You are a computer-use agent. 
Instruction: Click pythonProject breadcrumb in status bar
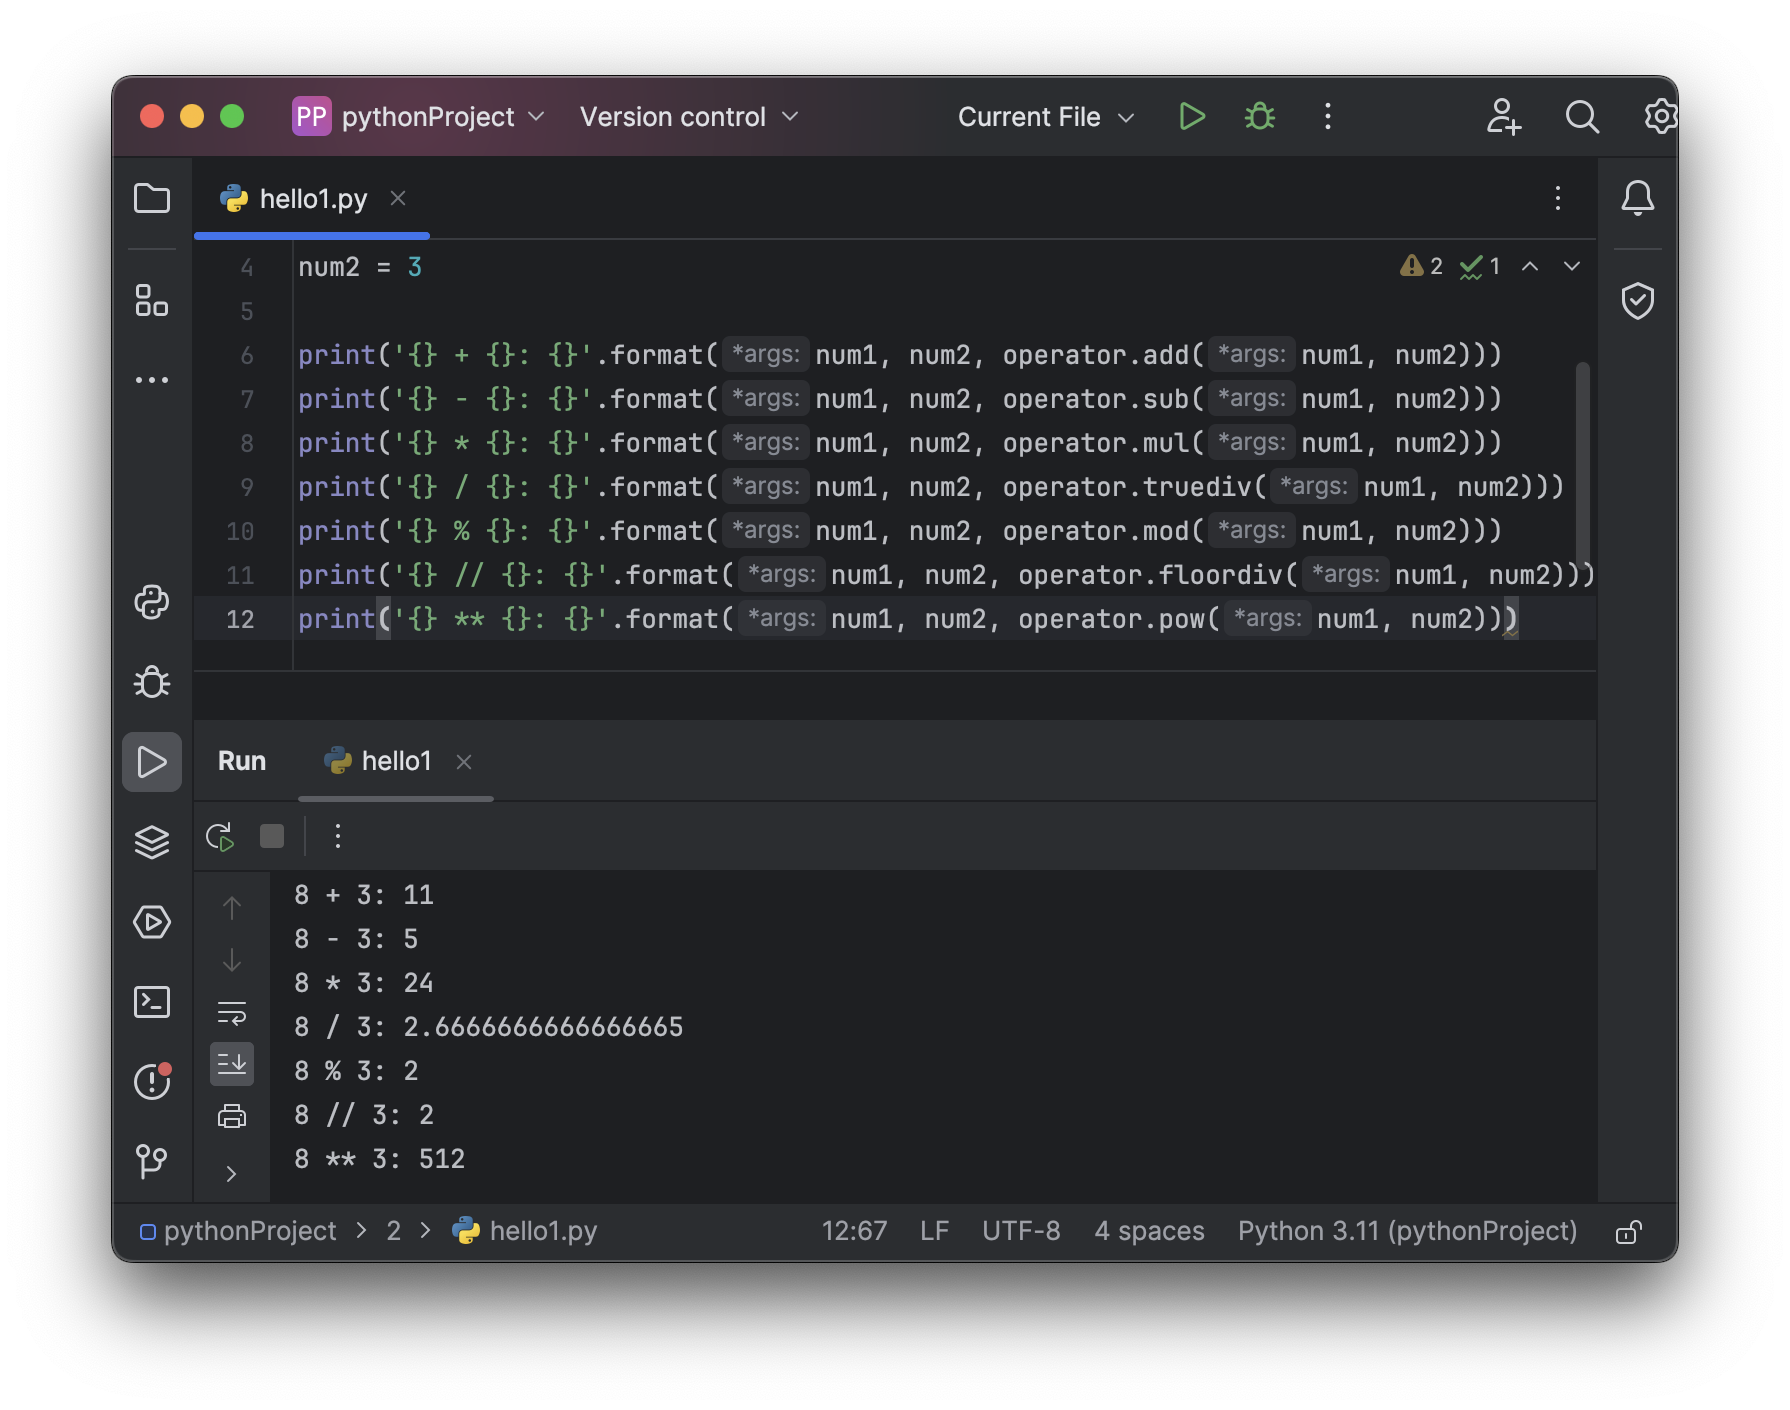tap(239, 1231)
